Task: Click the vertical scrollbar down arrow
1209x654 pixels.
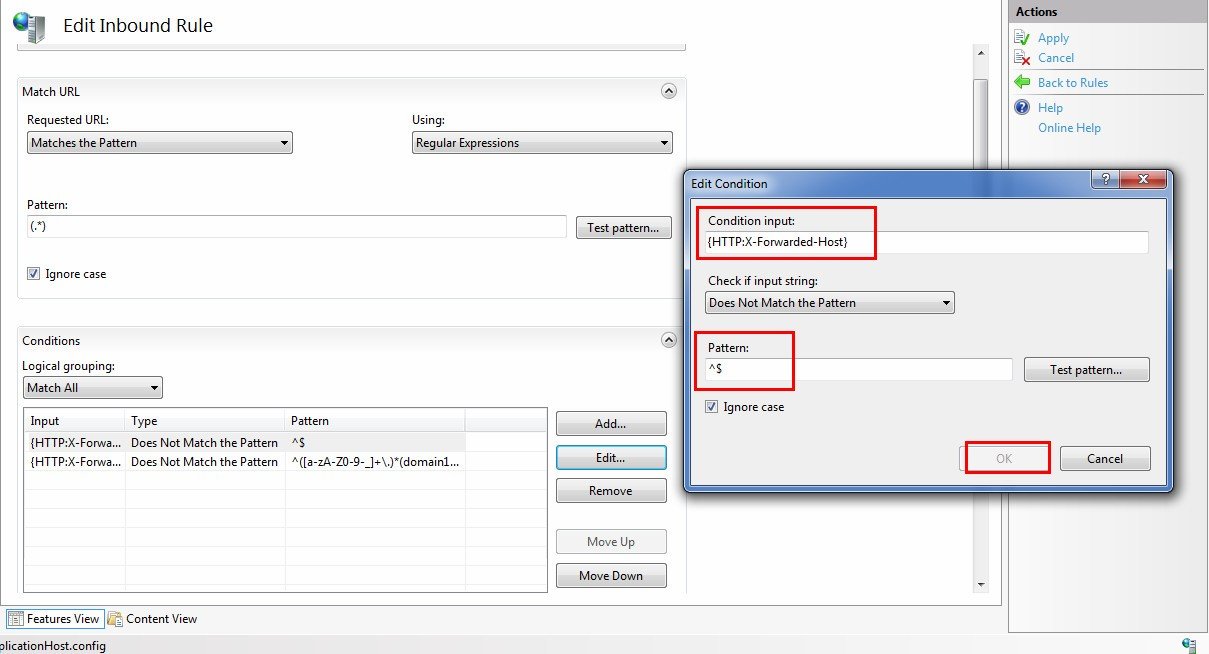Action: 981,585
